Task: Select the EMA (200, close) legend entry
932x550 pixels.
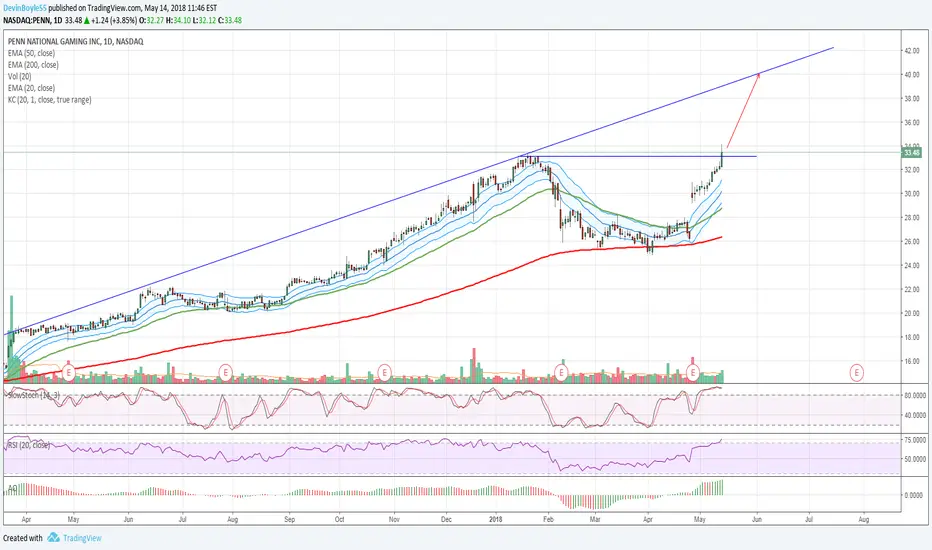Action: [x=33, y=65]
